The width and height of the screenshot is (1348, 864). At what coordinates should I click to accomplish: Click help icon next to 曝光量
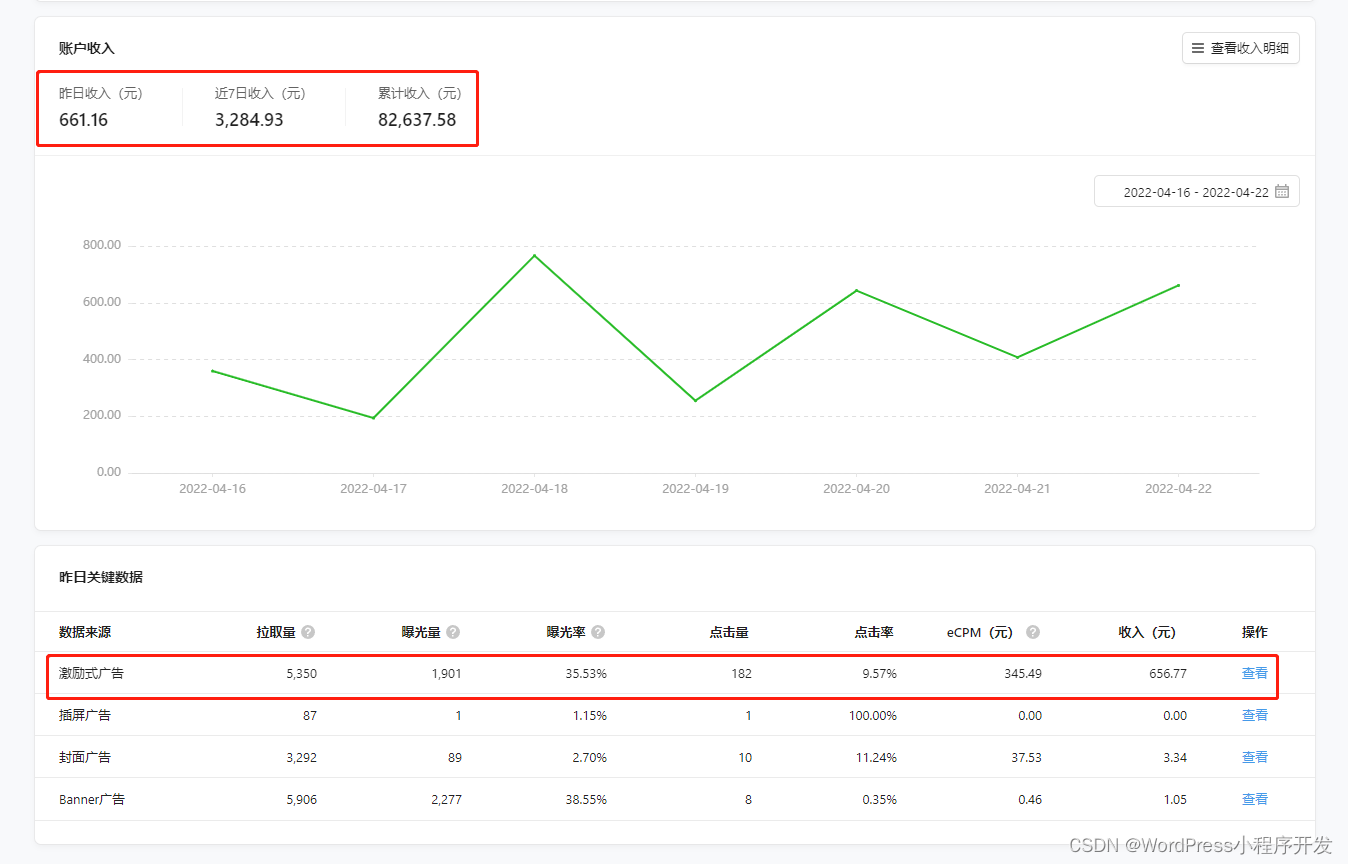(453, 632)
